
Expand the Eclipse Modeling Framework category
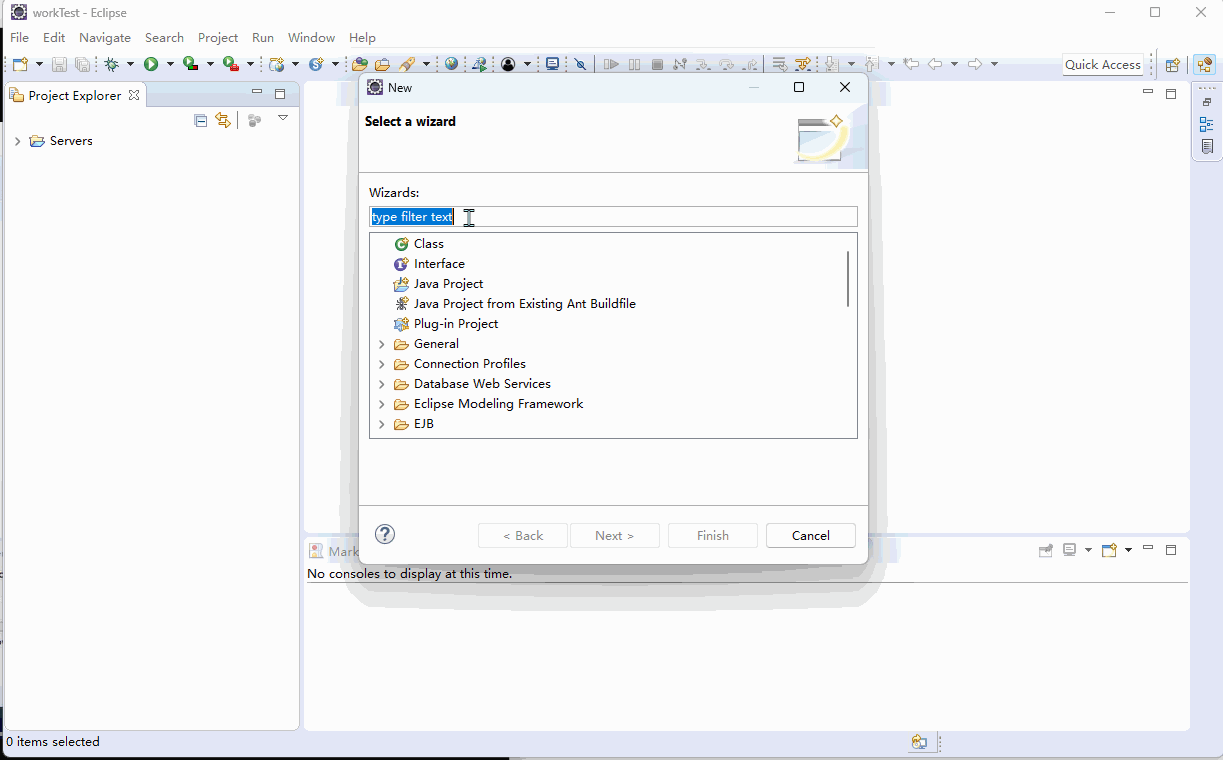[381, 404]
